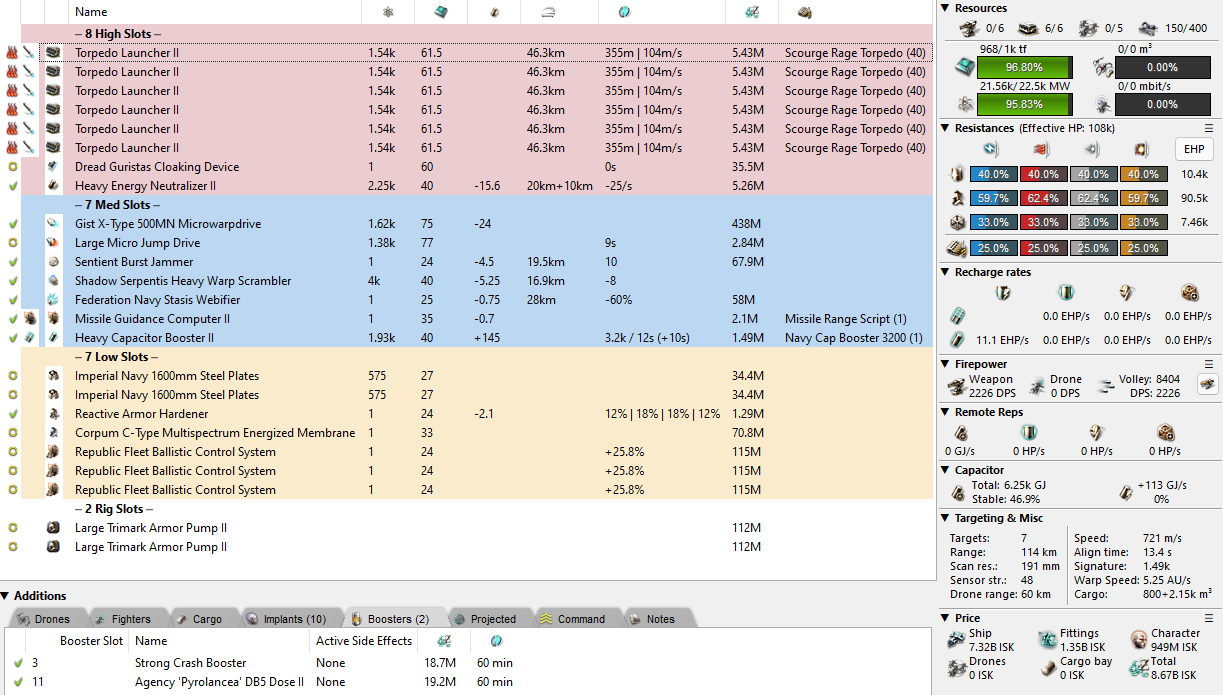
Task: Click the Dread Guristas Cloaking Device module icon
Action: (52, 167)
